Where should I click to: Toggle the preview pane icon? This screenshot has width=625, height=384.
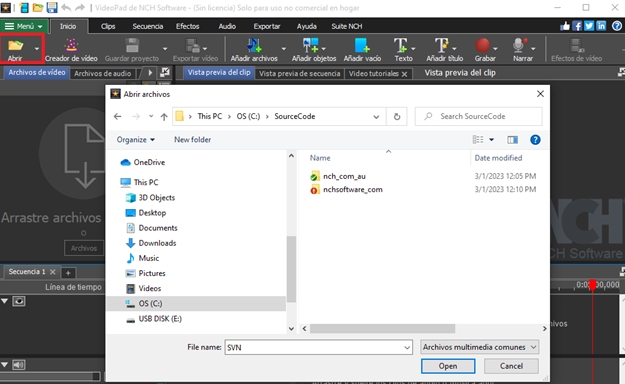pyautogui.click(x=513, y=140)
